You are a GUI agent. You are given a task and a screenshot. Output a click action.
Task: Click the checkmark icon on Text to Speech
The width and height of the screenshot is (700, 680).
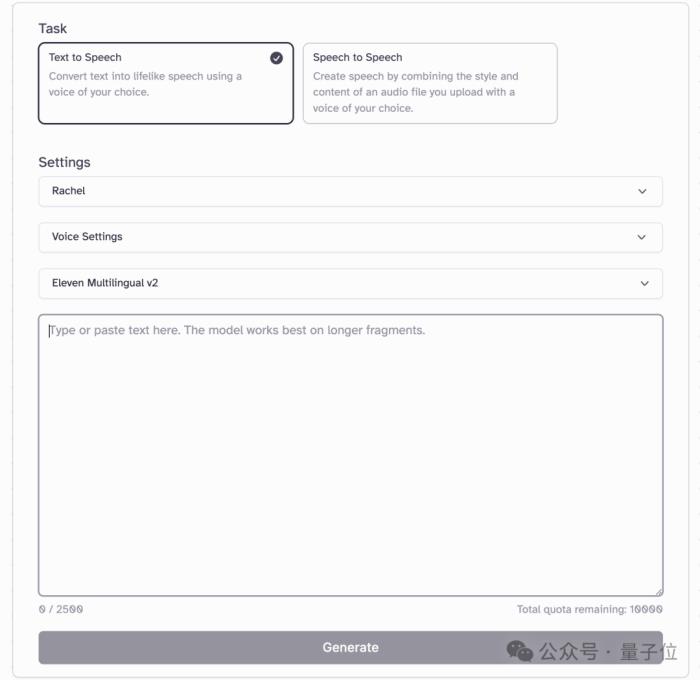click(276, 58)
